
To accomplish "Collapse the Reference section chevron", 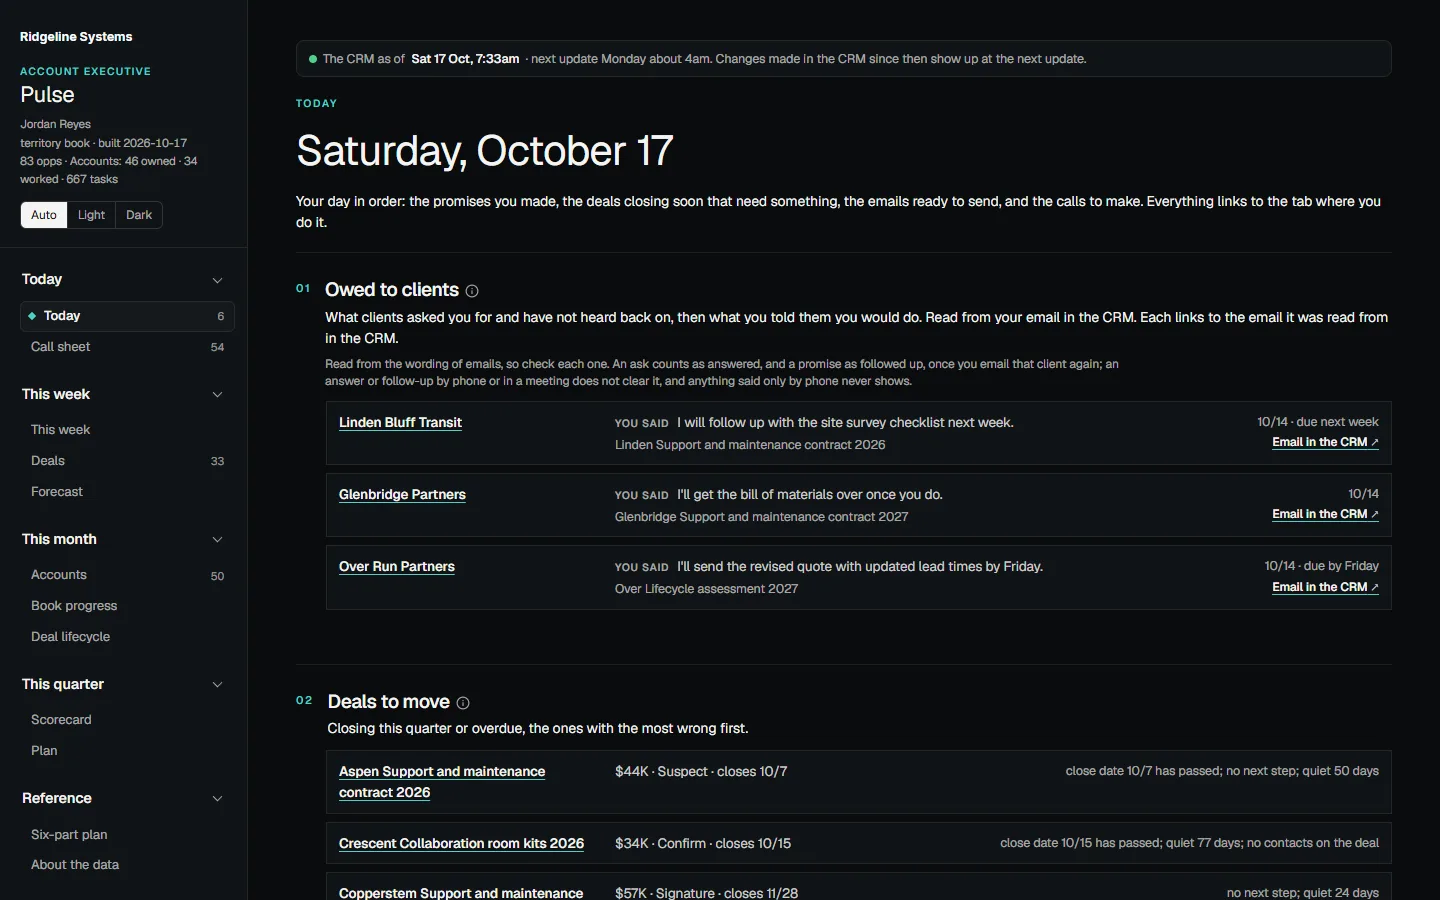I will click(217, 799).
